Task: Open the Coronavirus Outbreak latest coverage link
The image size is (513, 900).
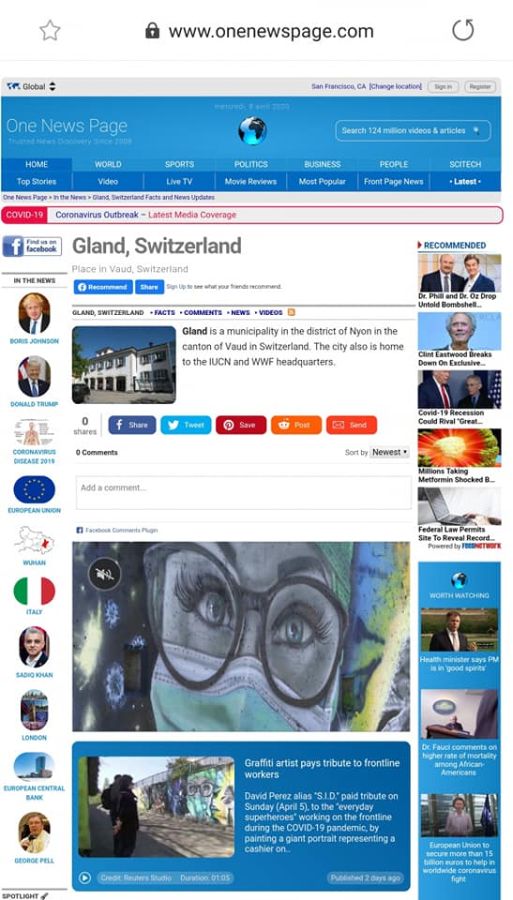Action: (x=146, y=215)
